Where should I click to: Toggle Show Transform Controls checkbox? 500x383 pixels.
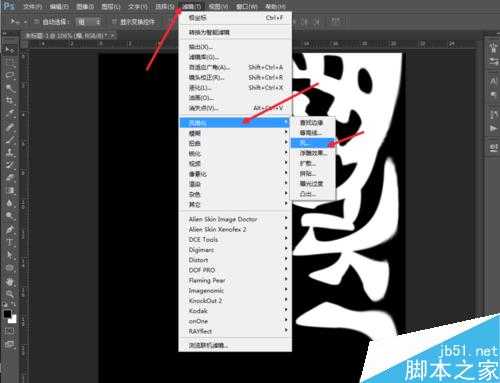[114, 22]
